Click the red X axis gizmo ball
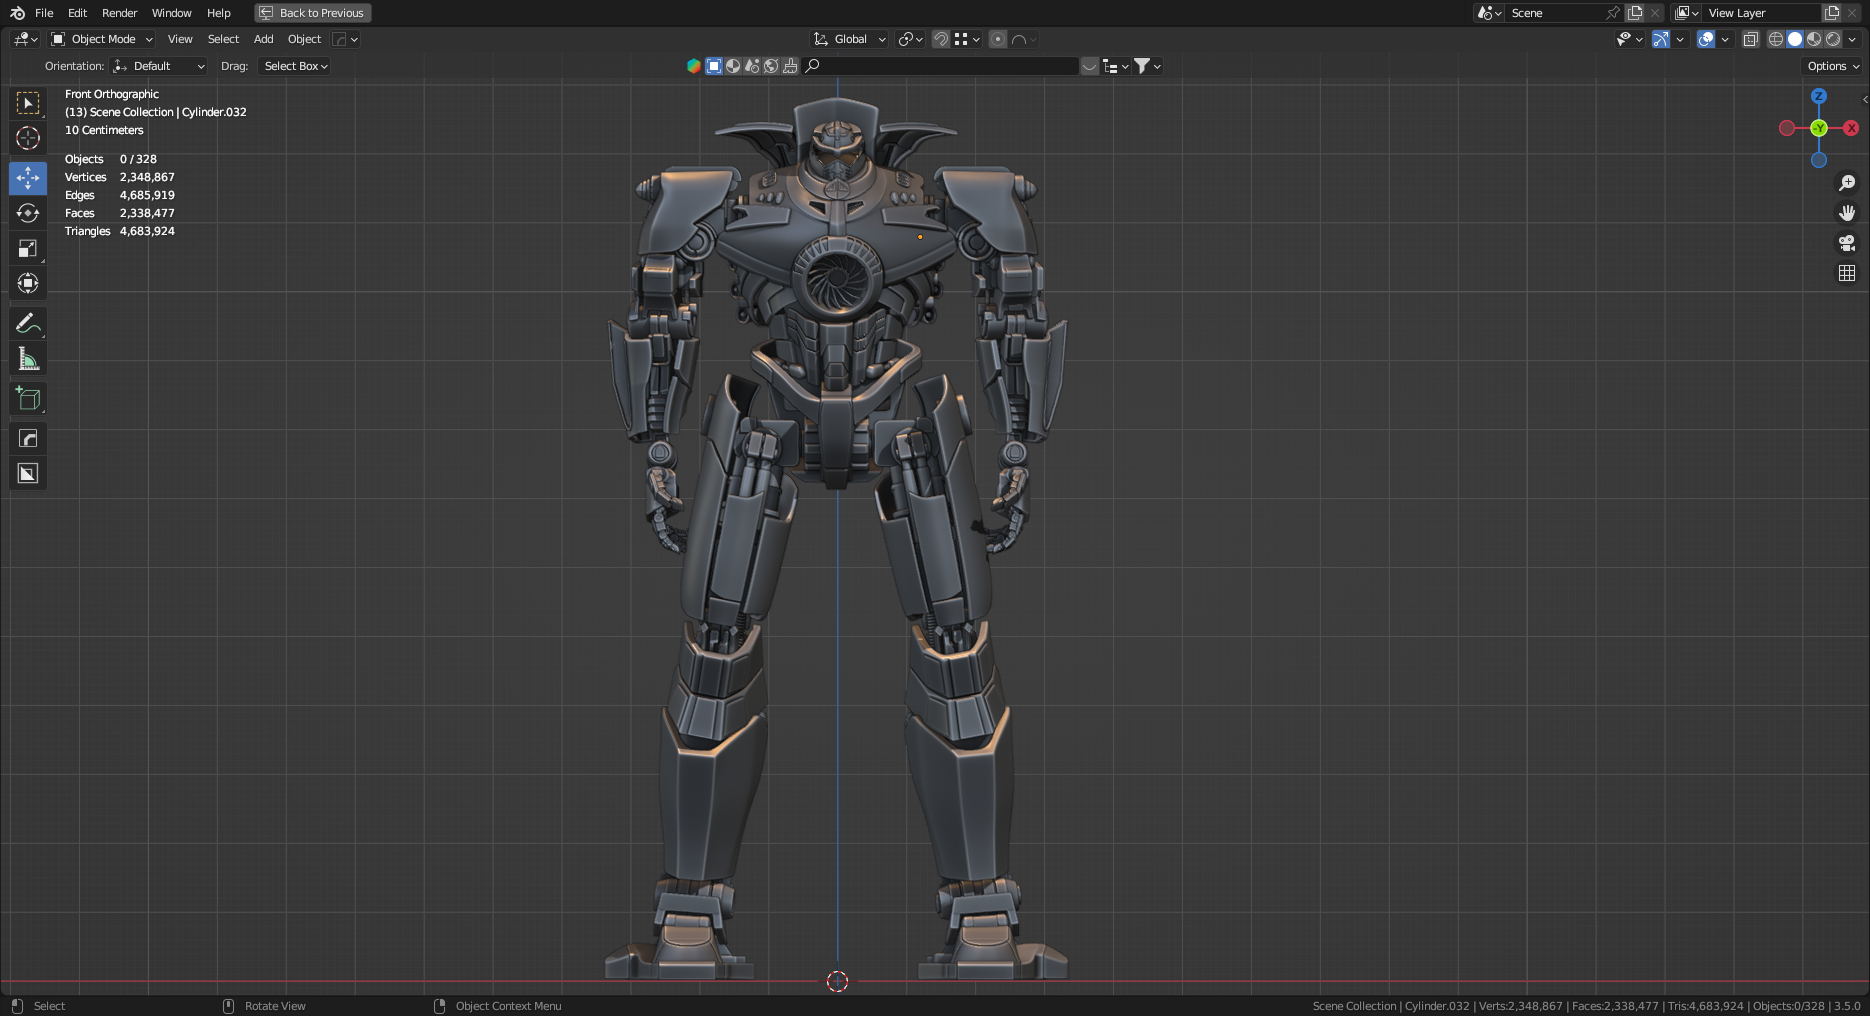The image size is (1870, 1016). click(x=1851, y=128)
